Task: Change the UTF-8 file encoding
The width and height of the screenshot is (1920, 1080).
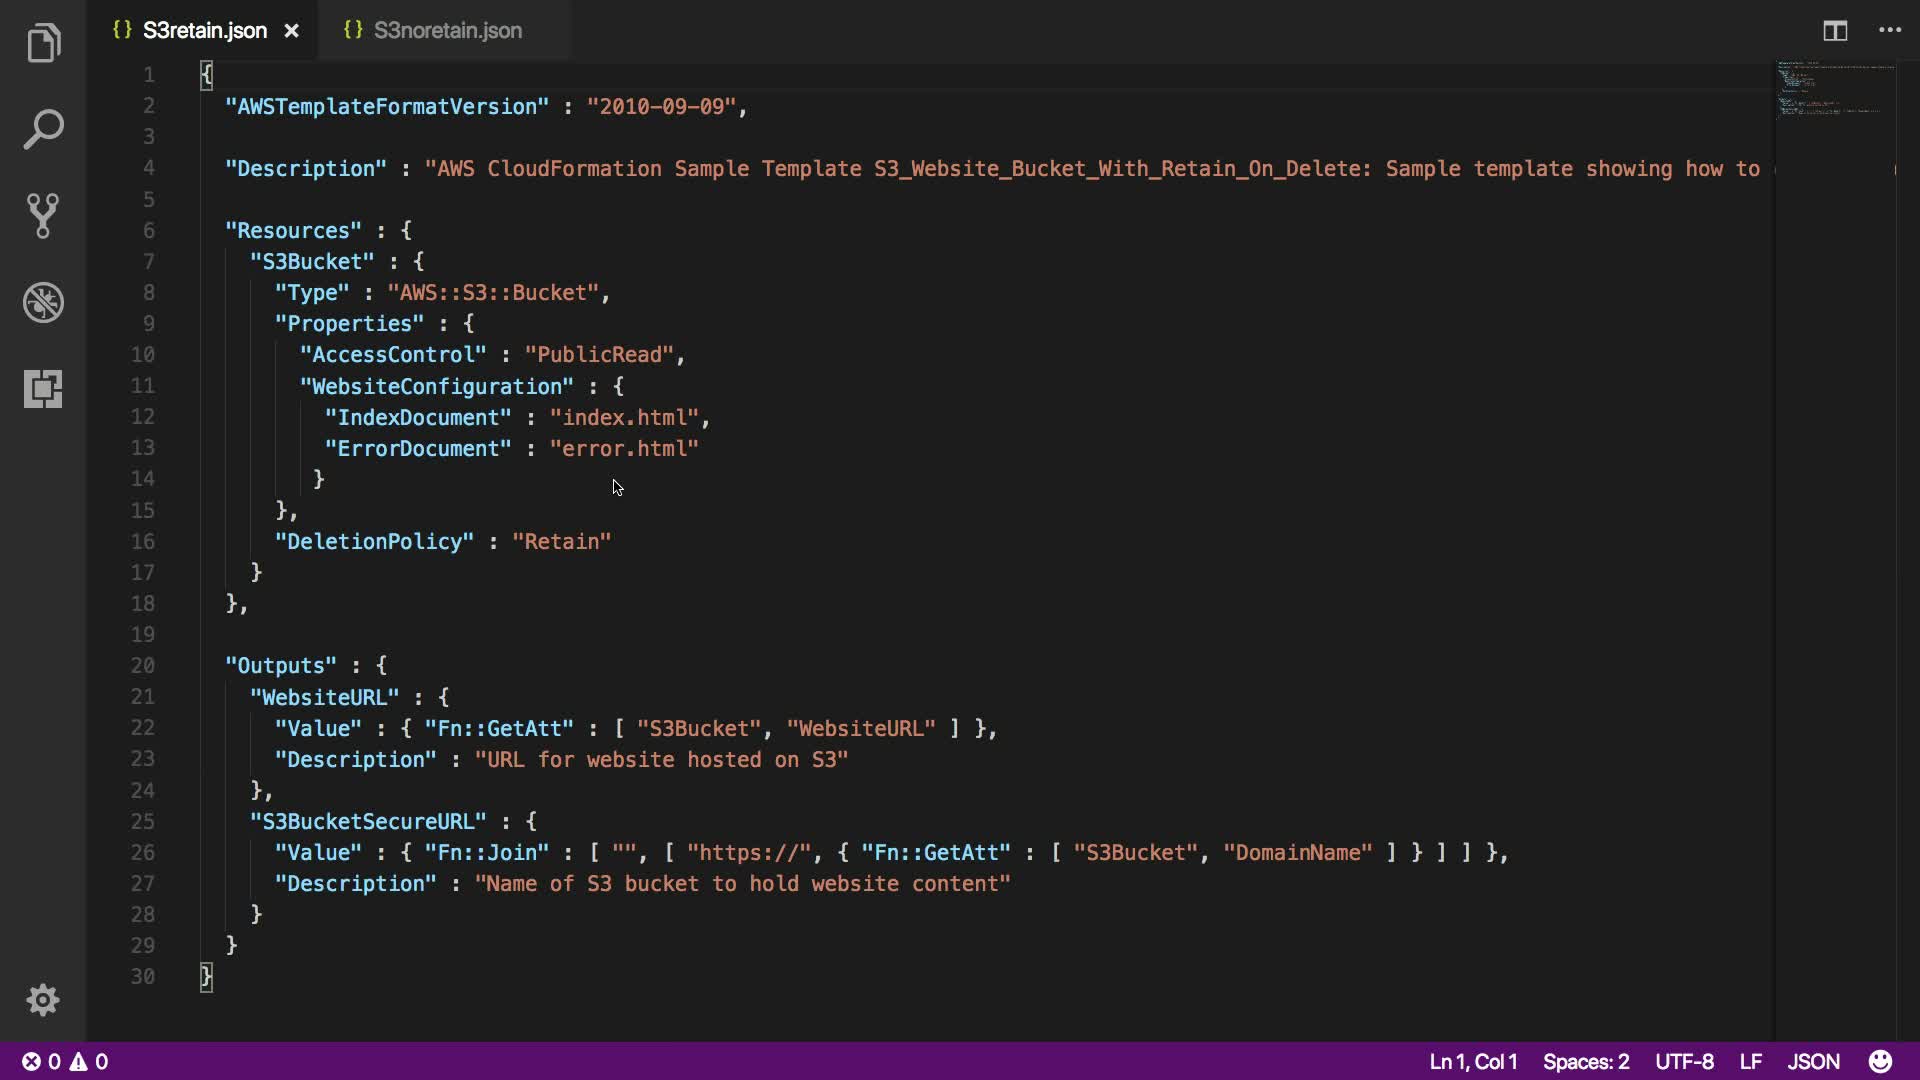Action: tap(1684, 1061)
